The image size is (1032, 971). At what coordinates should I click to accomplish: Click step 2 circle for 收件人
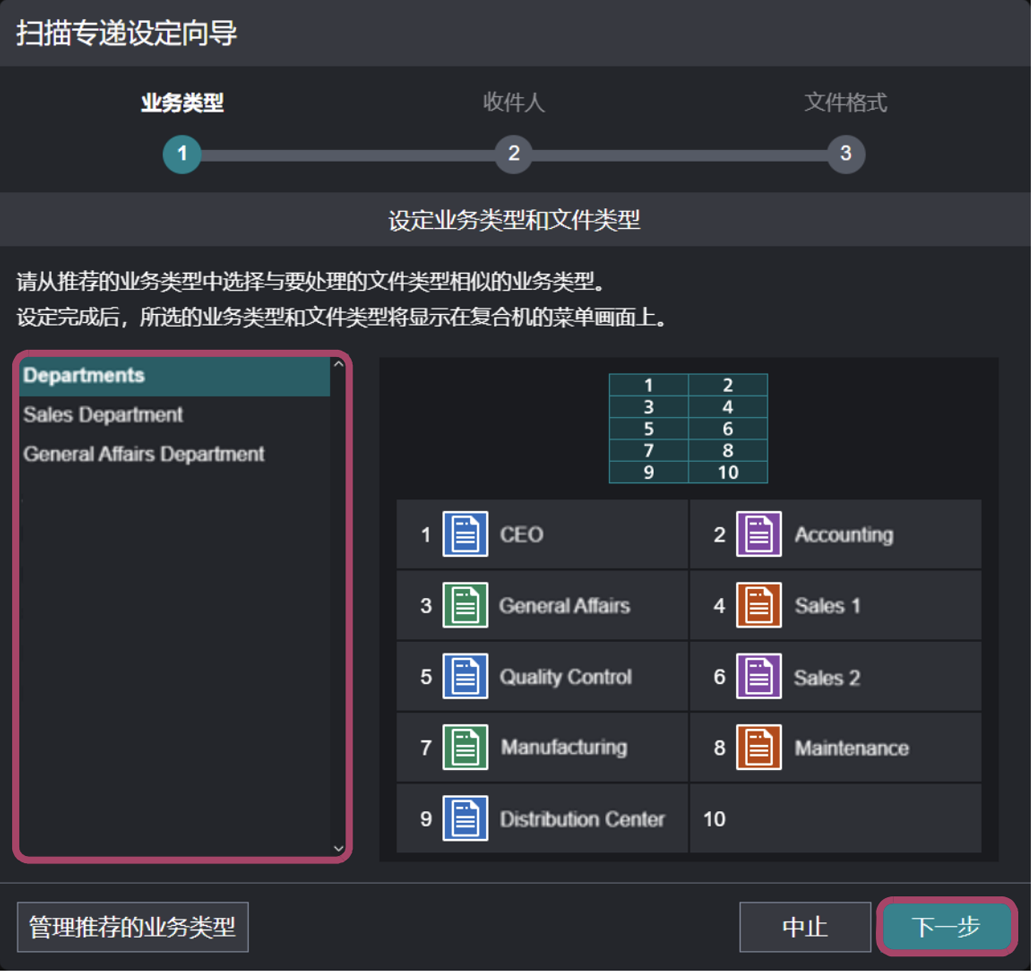pos(513,155)
